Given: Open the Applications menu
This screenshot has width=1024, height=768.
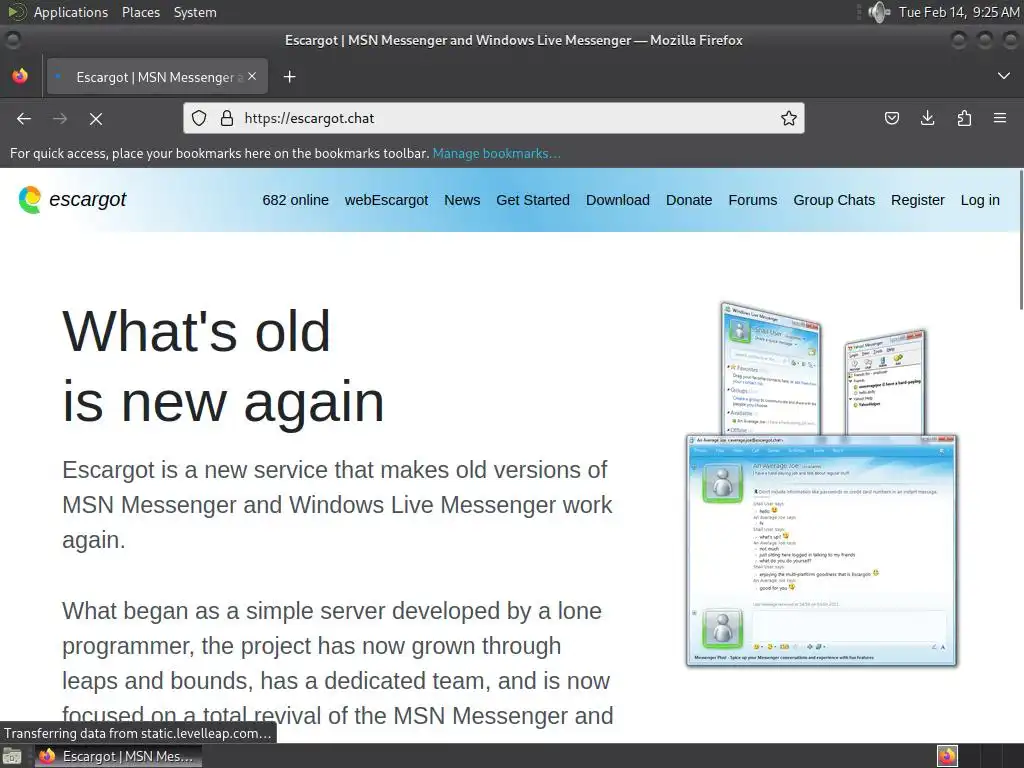Looking at the screenshot, I should [71, 12].
